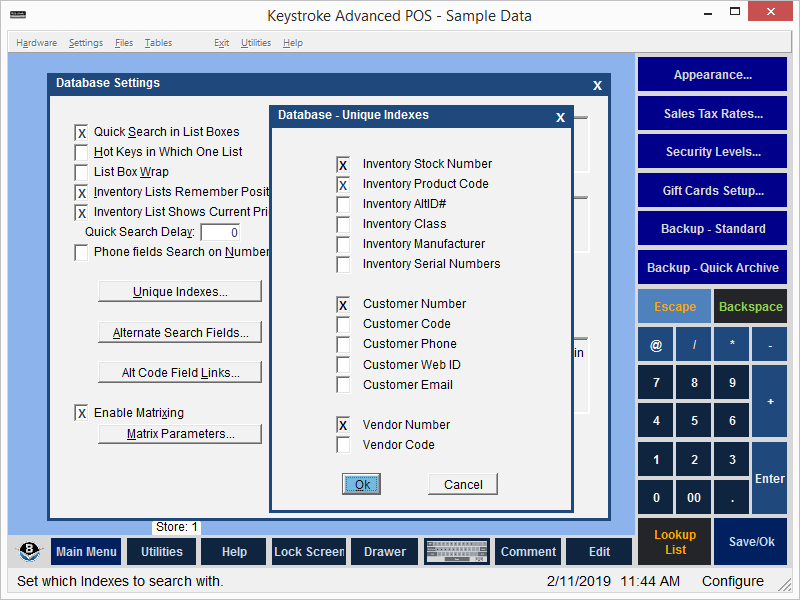
Task: Check the Customer Email index box
Action: pos(343,385)
